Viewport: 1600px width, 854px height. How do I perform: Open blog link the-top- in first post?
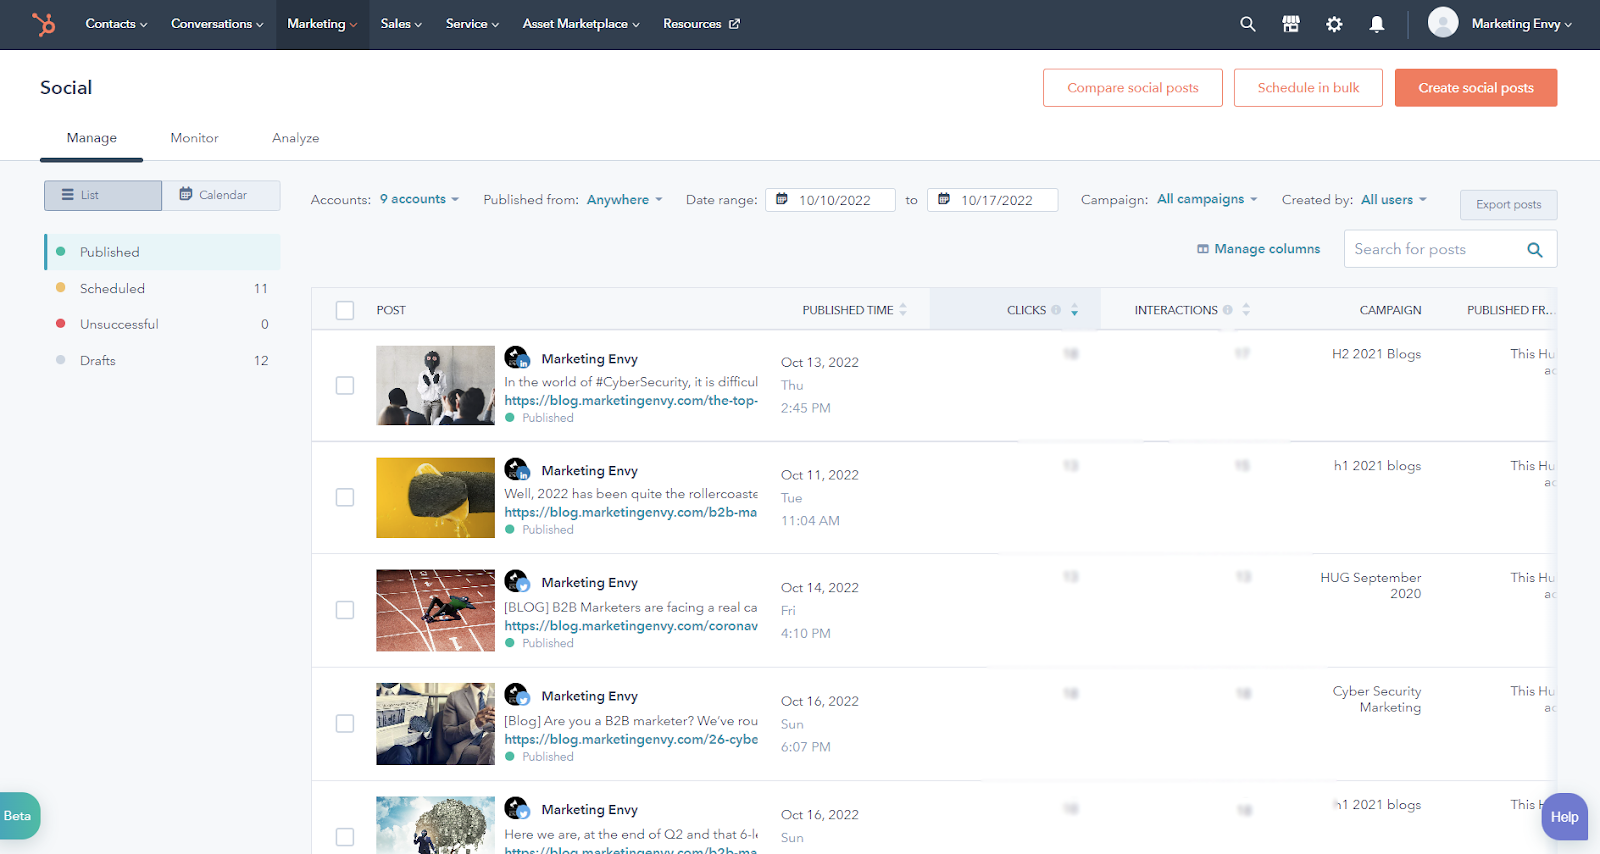(631, 400)
